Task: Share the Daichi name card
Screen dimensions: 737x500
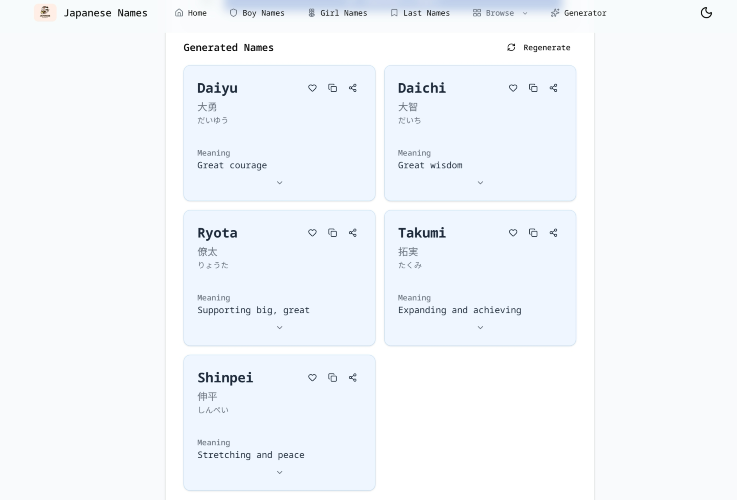Action: 553,88
